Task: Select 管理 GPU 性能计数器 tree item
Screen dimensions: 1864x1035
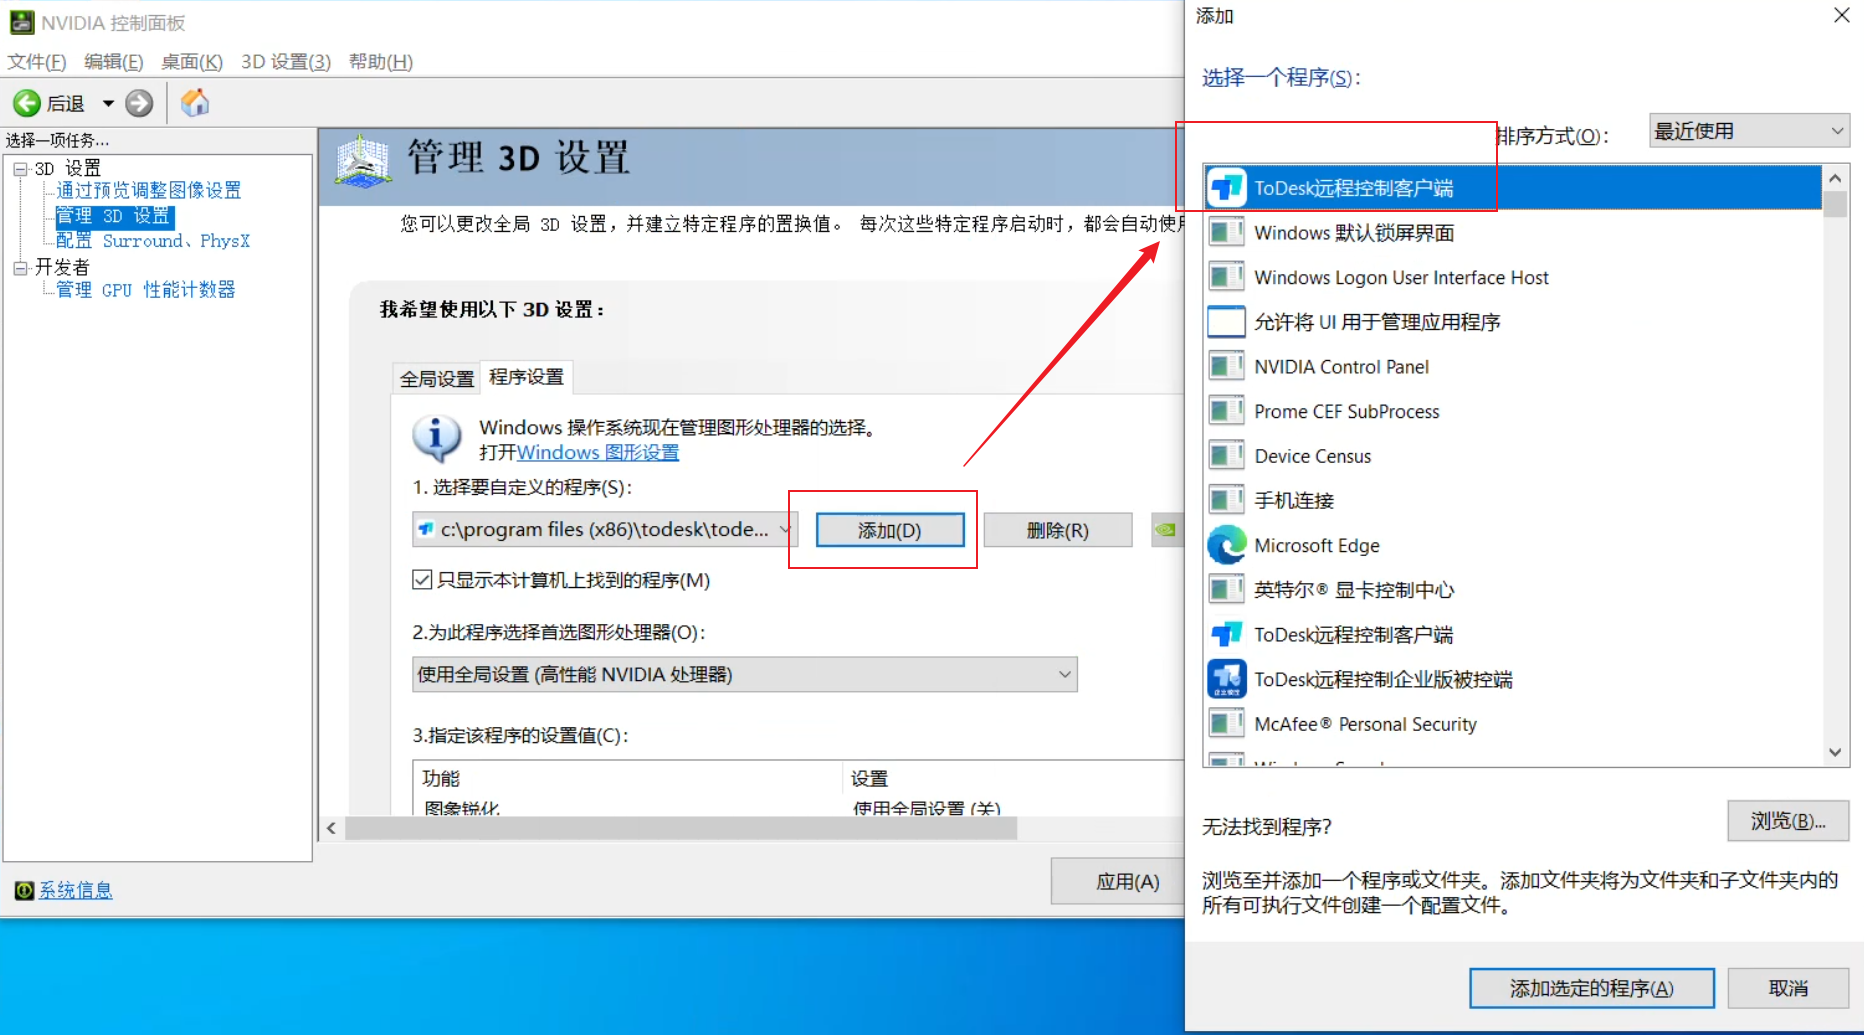Action: pos(145,290)
